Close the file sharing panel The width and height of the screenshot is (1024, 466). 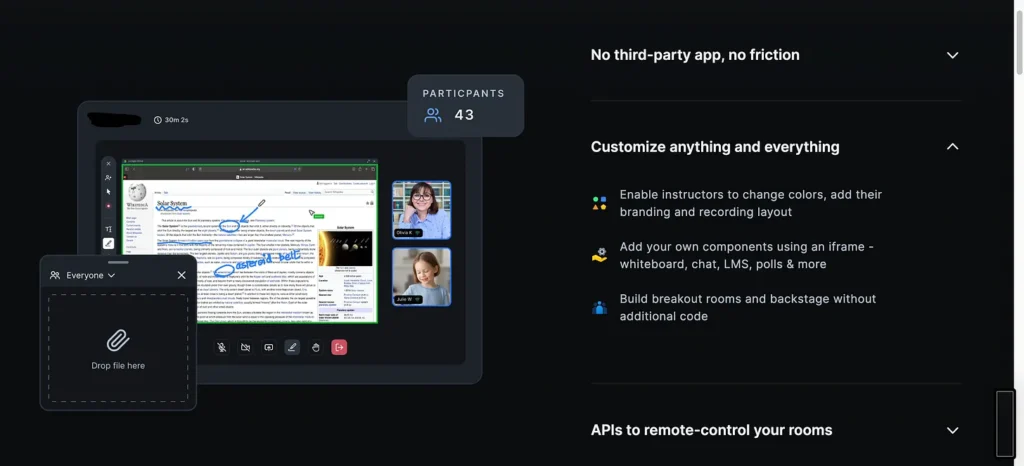click(181, 275)
